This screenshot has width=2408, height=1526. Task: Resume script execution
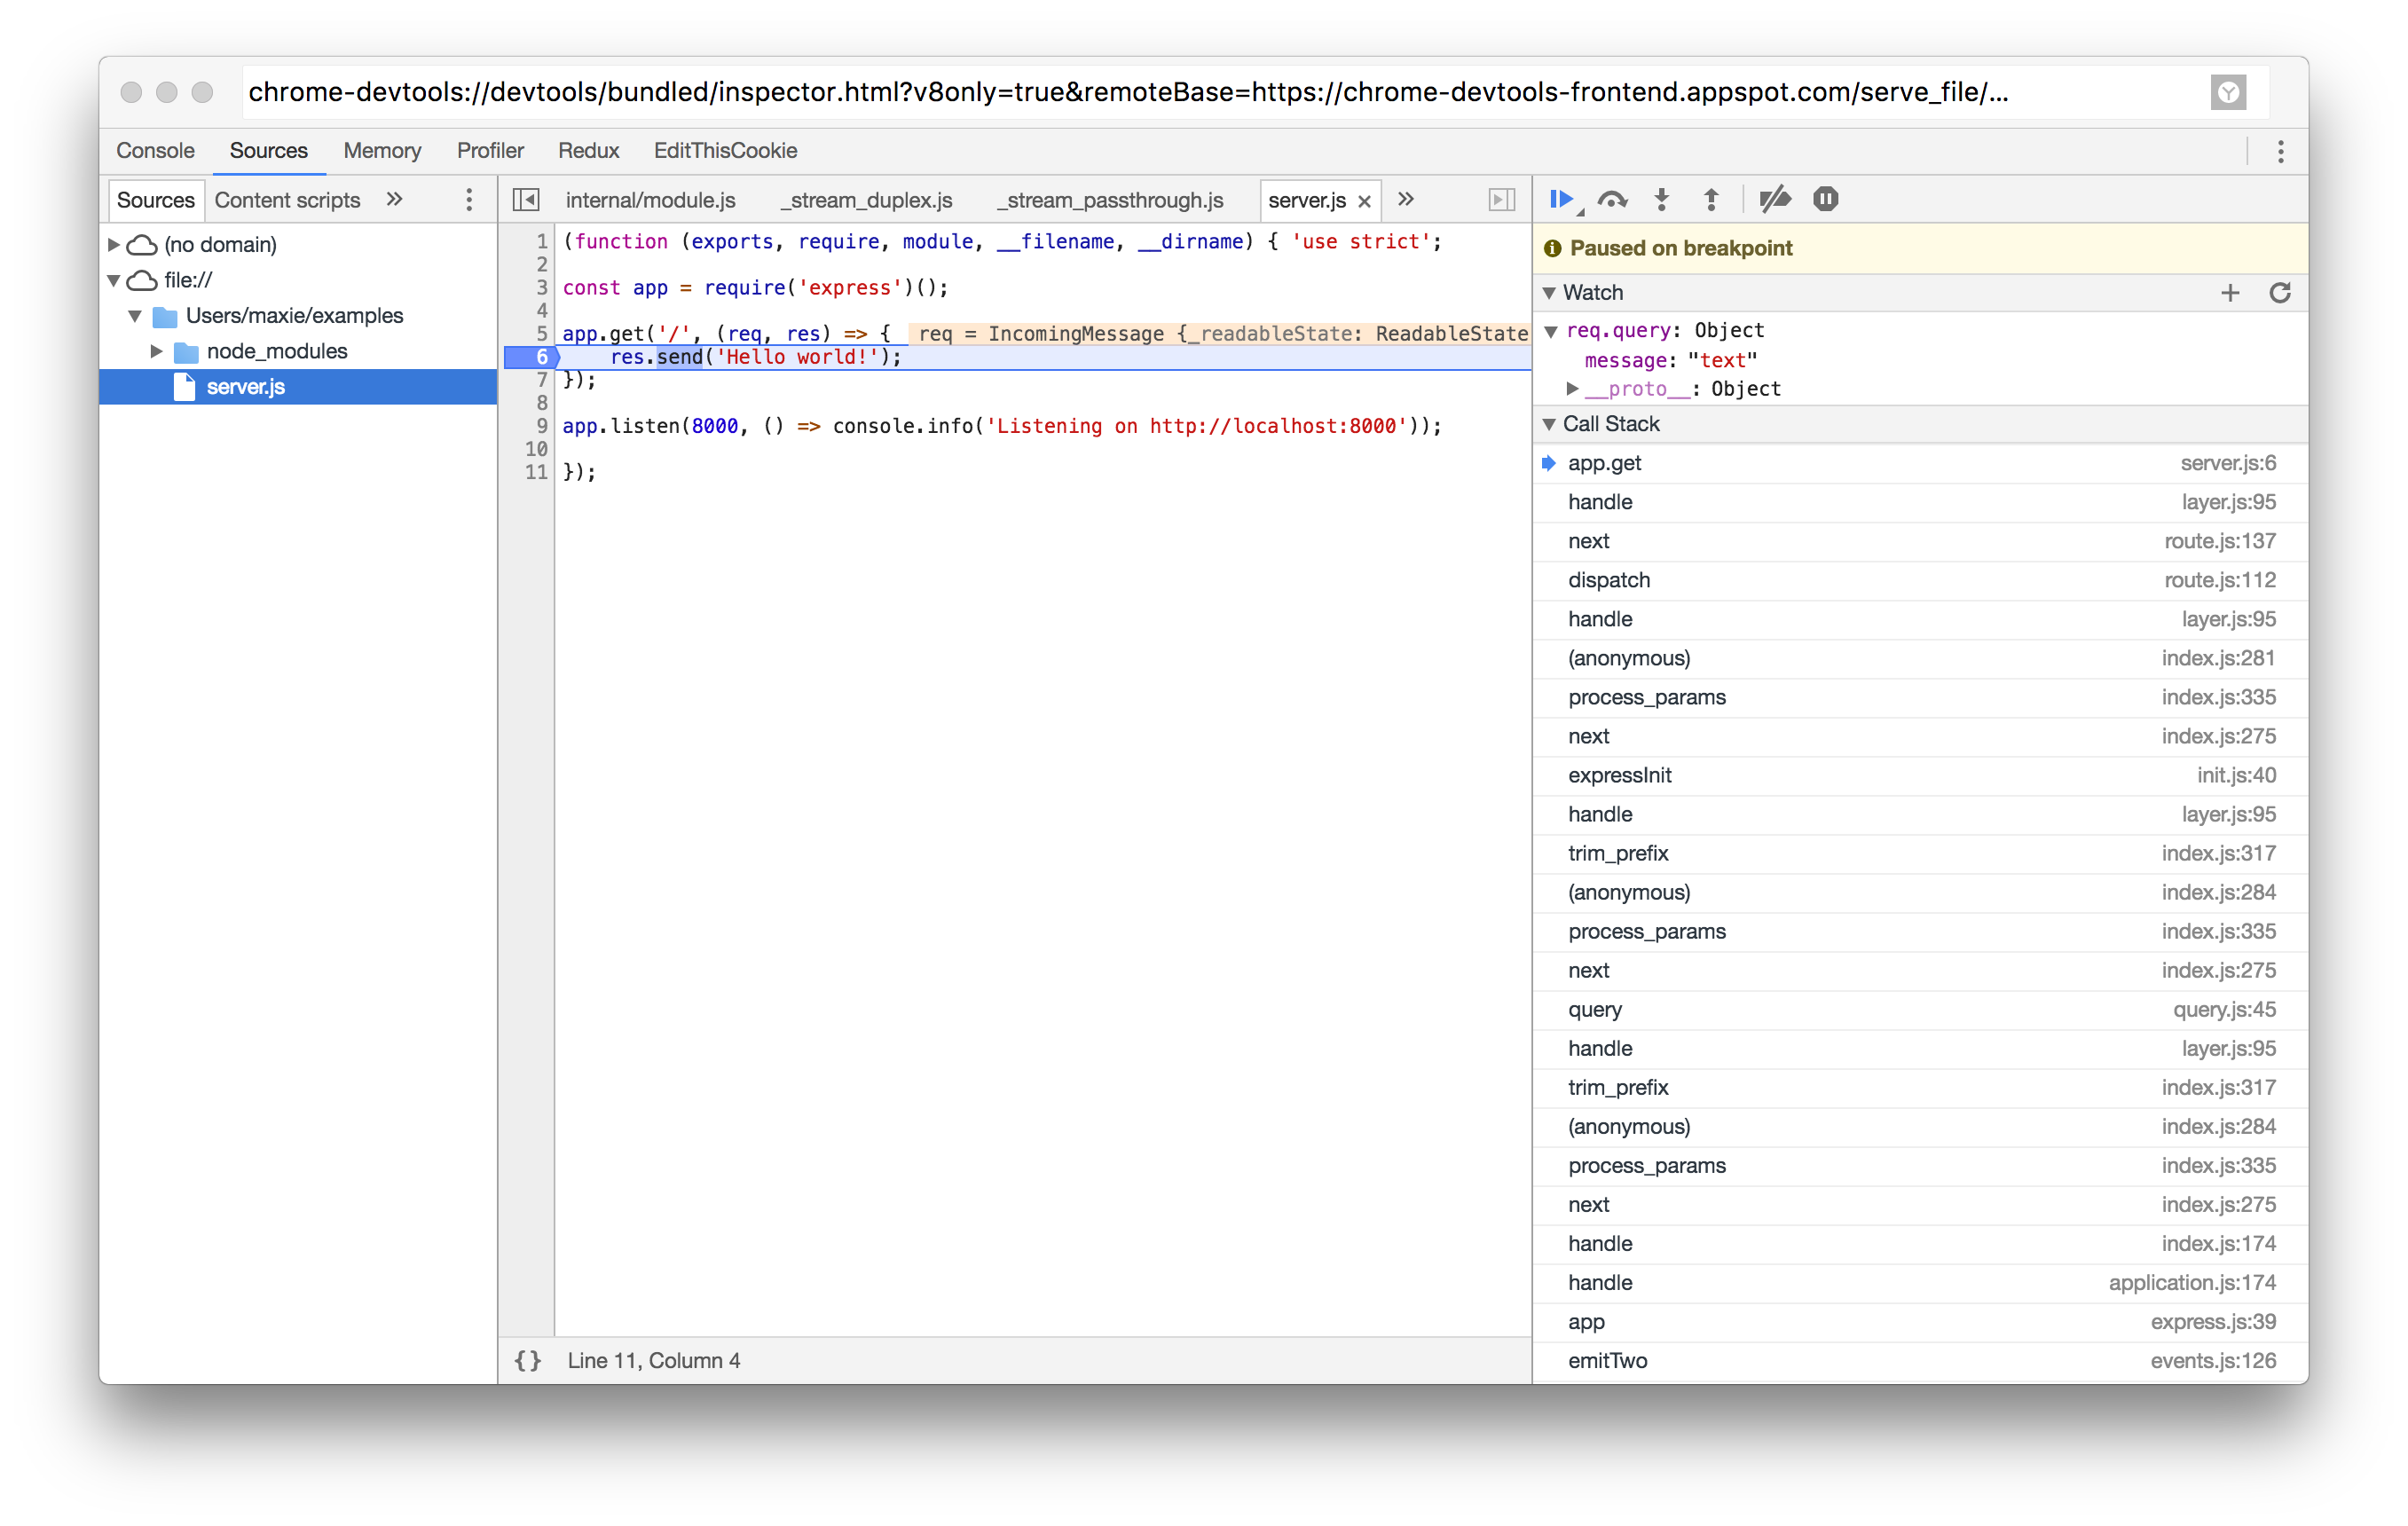click(1561, 199)
